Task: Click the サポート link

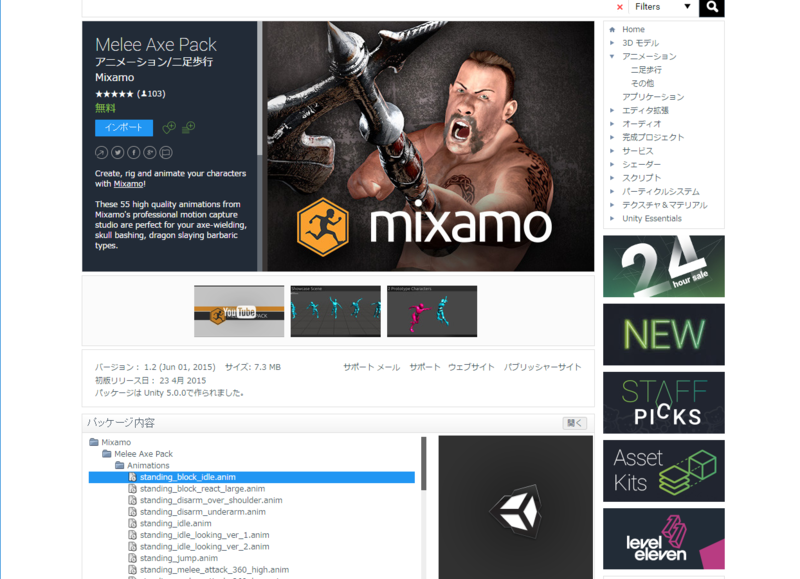Action: pyautogui.click(x=424, y=367)
